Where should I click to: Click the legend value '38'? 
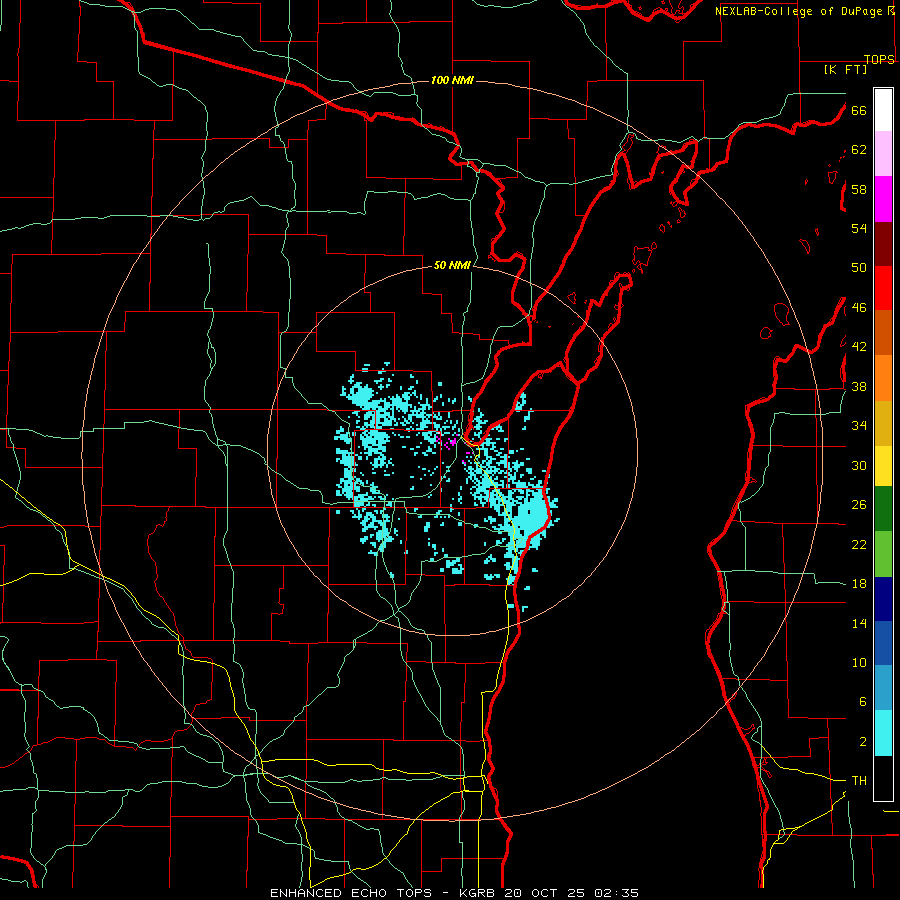(x=859, y=387)
